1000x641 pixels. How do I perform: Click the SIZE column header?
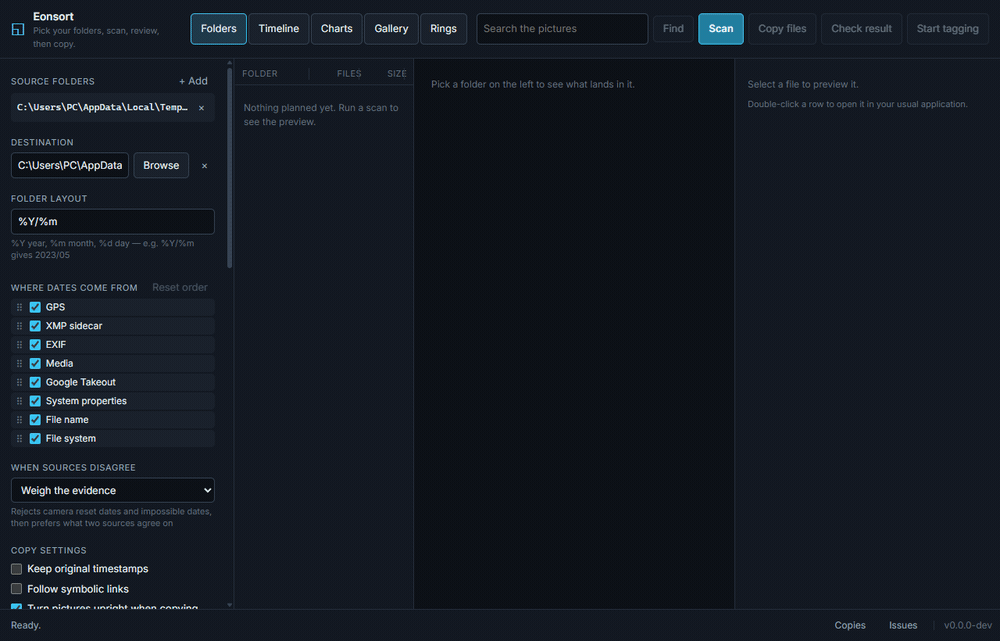coord(397,74)
